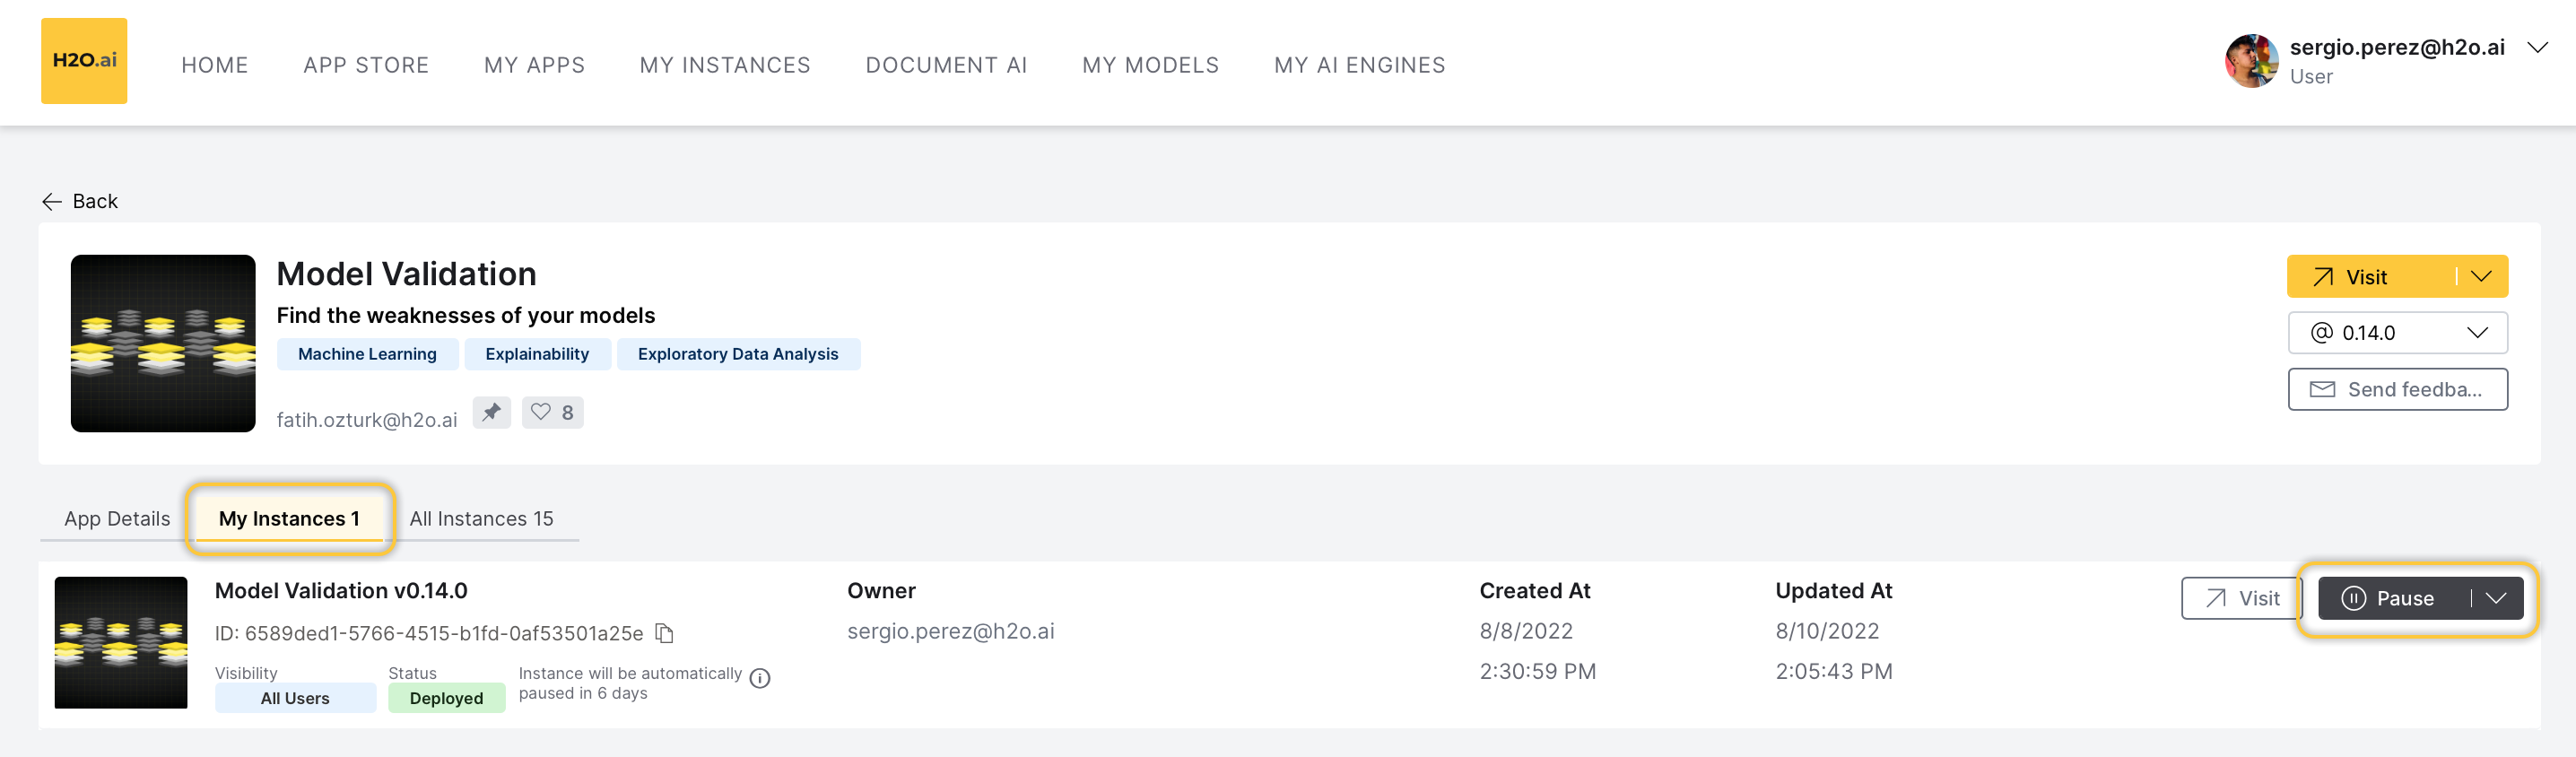Click the Send feedback button
Screen dimensions: 2576x757
click(2397, 389)
